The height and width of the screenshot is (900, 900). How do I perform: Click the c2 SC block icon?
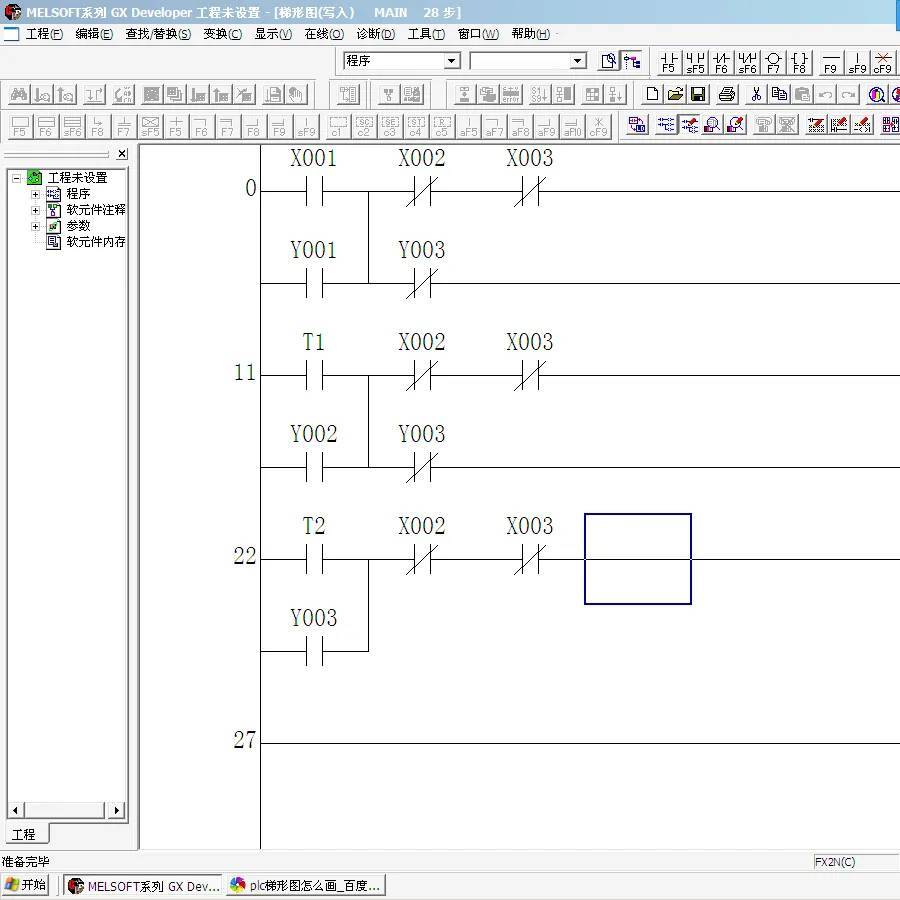coord(364,126)
